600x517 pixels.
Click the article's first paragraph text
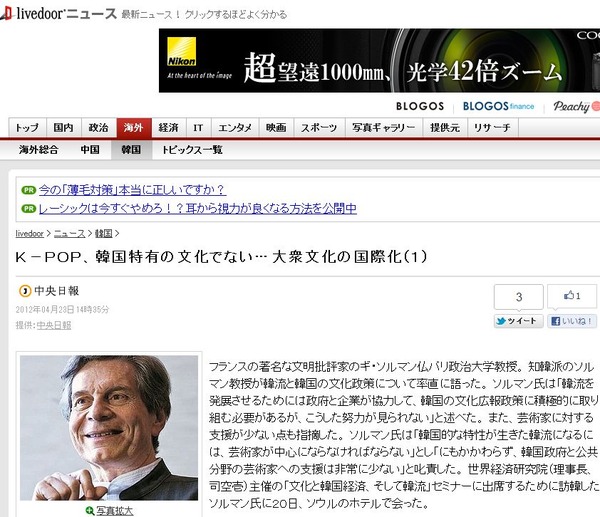404,435
